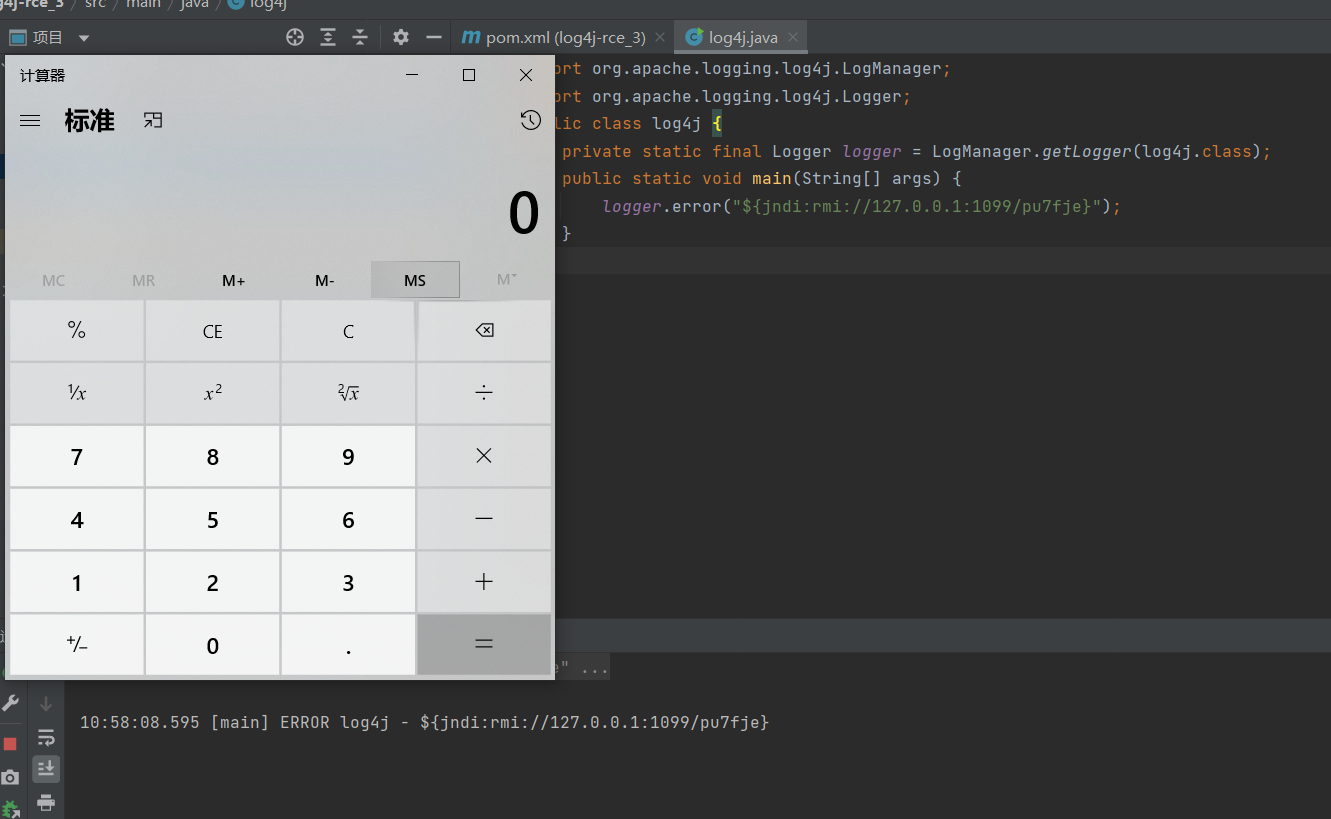This screenshot has width=1331, height=819.
Task: Close the pom.xml editor tab
Action: point(659,38)
